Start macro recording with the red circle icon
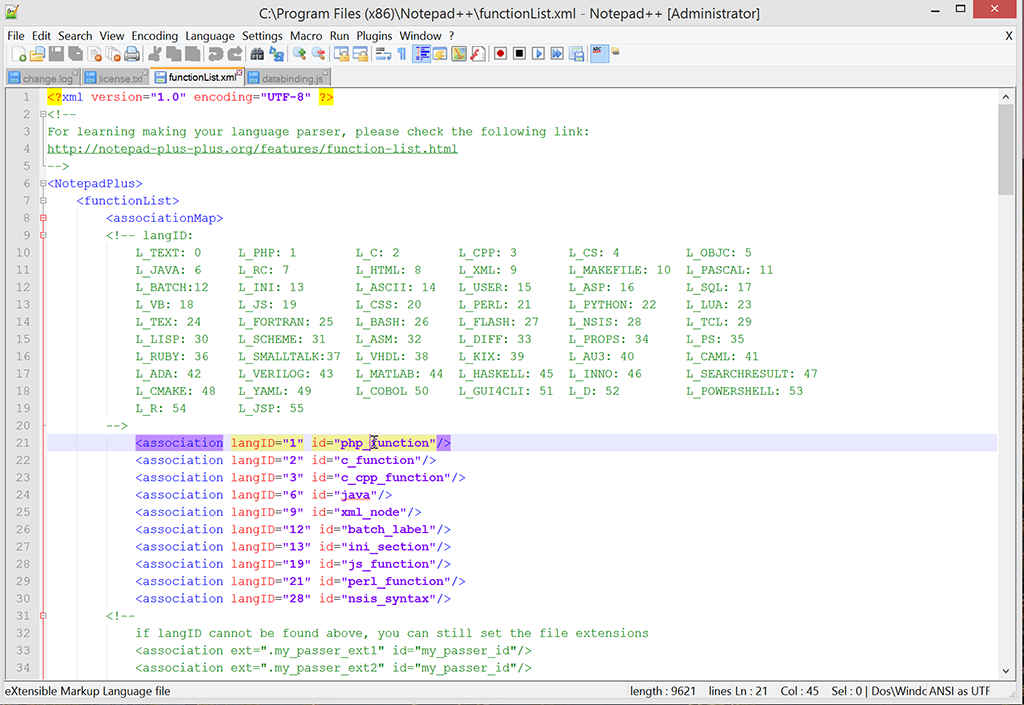 pyautogui.click(x=500, y=54)
